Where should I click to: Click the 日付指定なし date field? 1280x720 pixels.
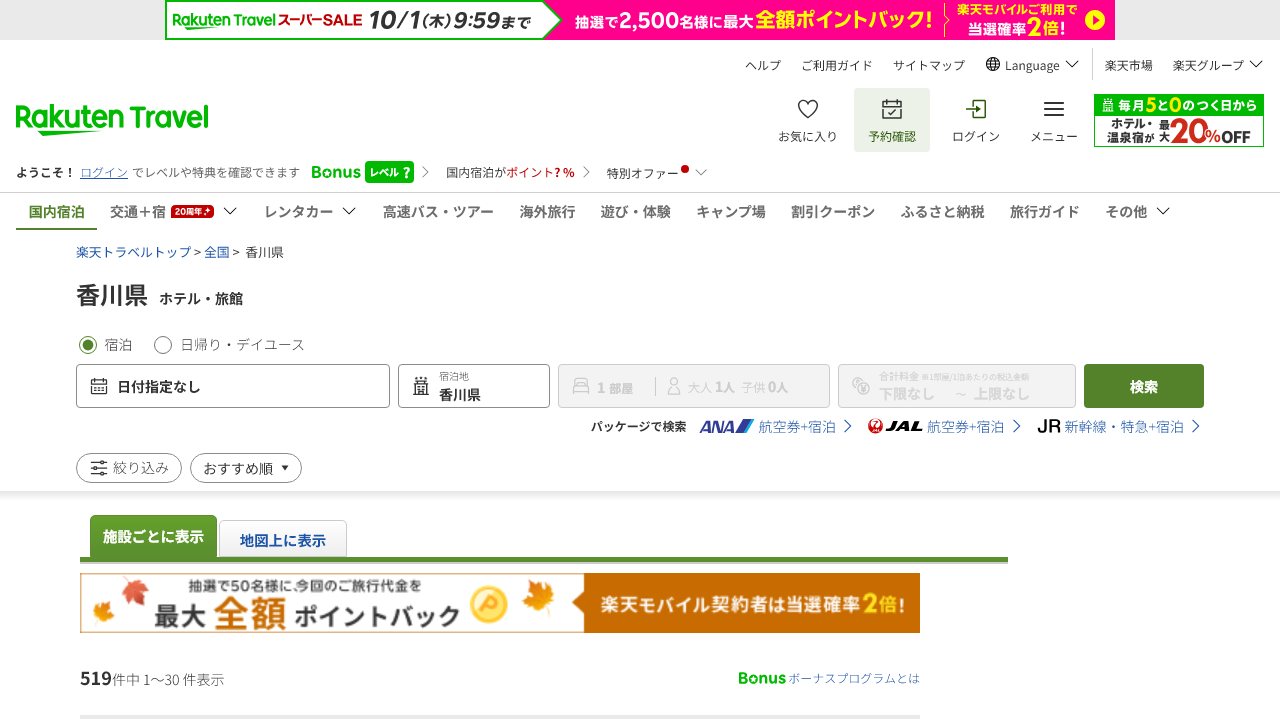pos(233,386)
